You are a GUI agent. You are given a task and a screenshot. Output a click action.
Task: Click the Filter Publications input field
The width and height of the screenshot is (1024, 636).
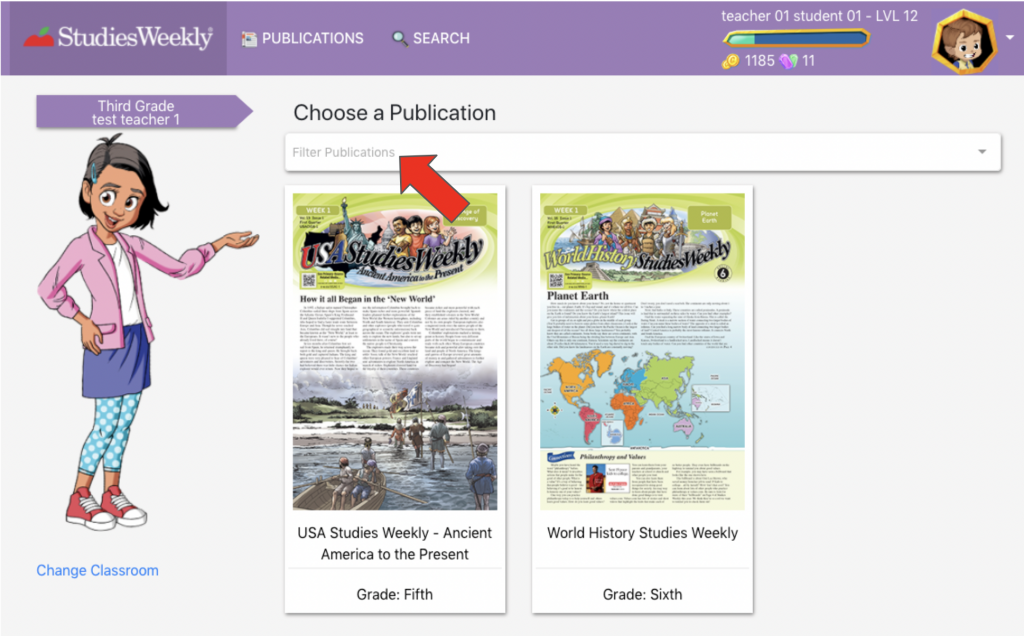click(x=643, y=152)
